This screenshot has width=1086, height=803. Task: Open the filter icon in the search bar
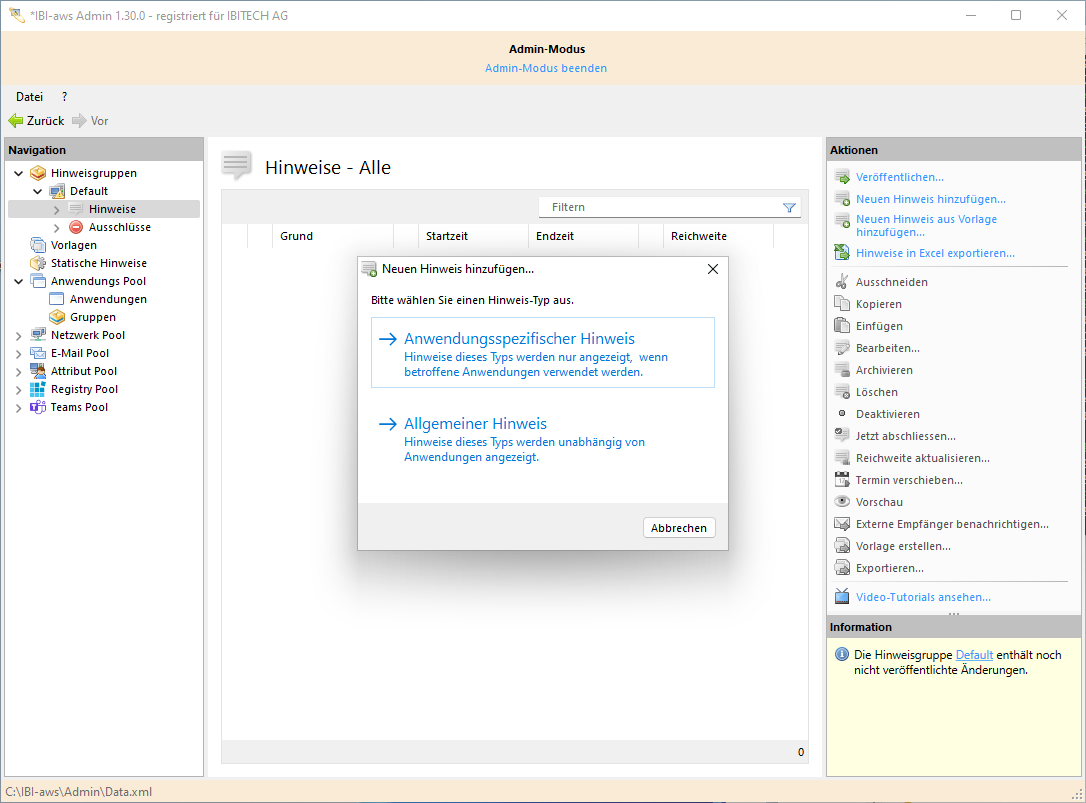tap(789, 207)
